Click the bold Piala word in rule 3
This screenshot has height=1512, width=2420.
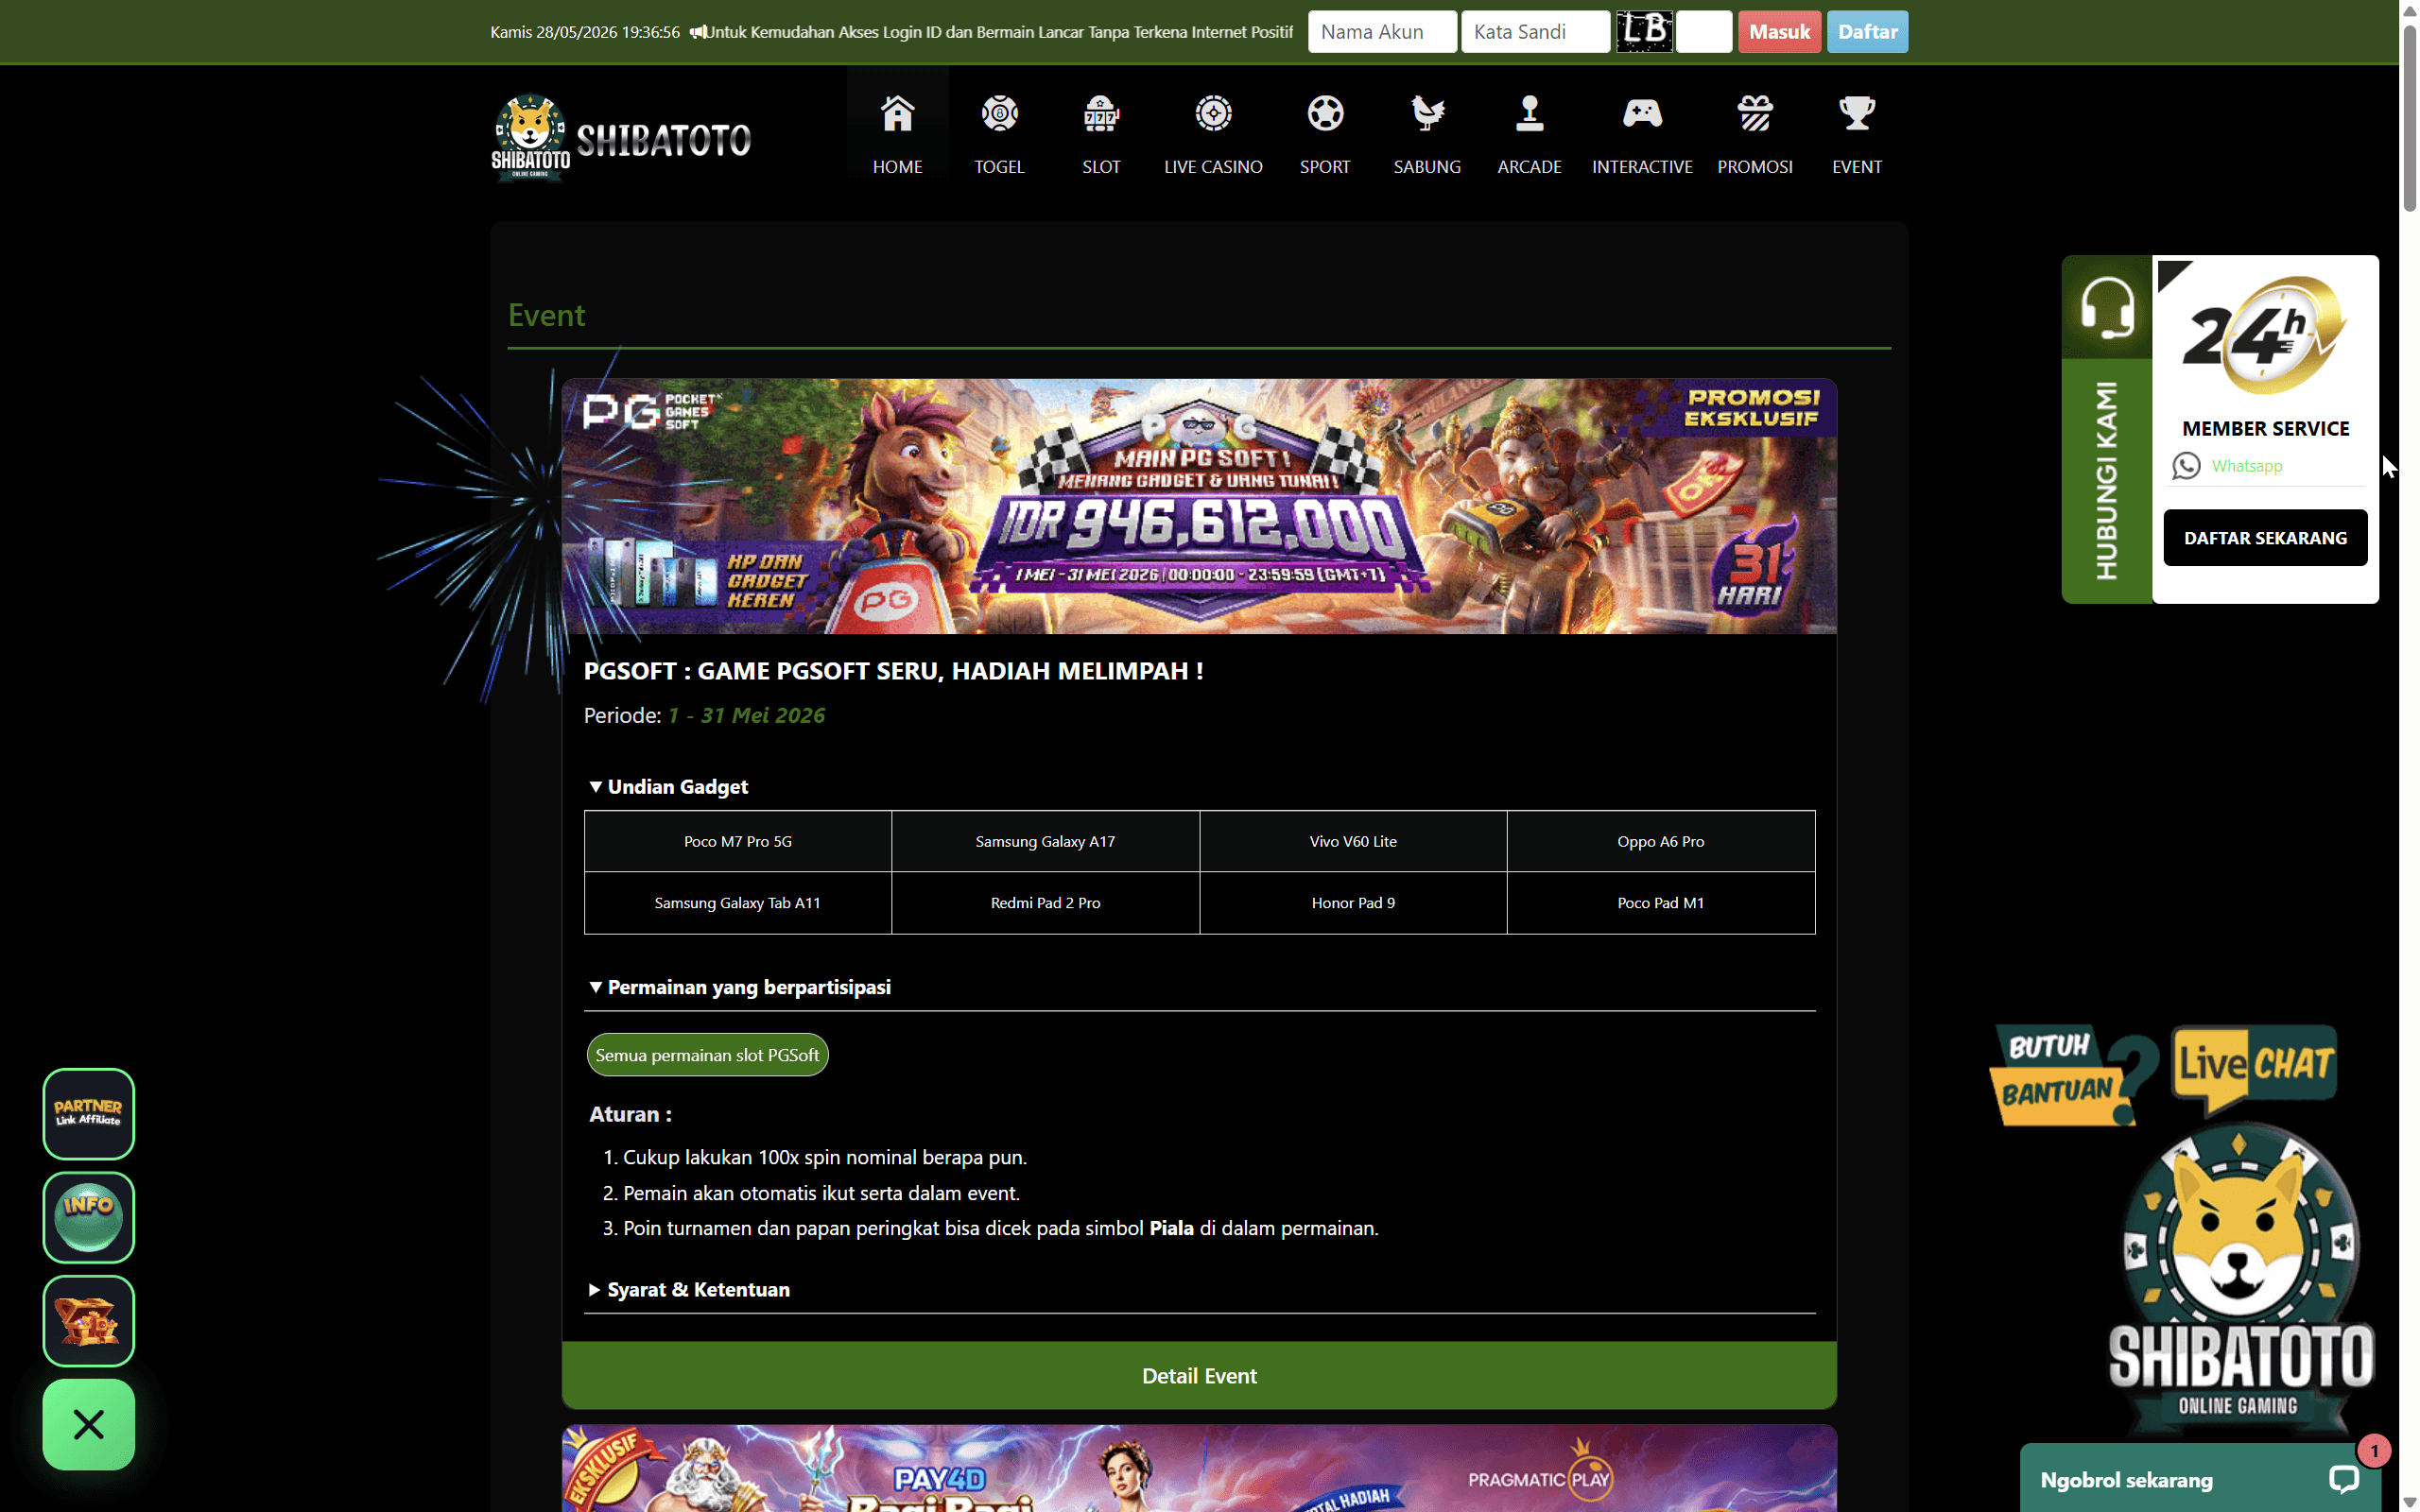[x=1171, y=1228]
